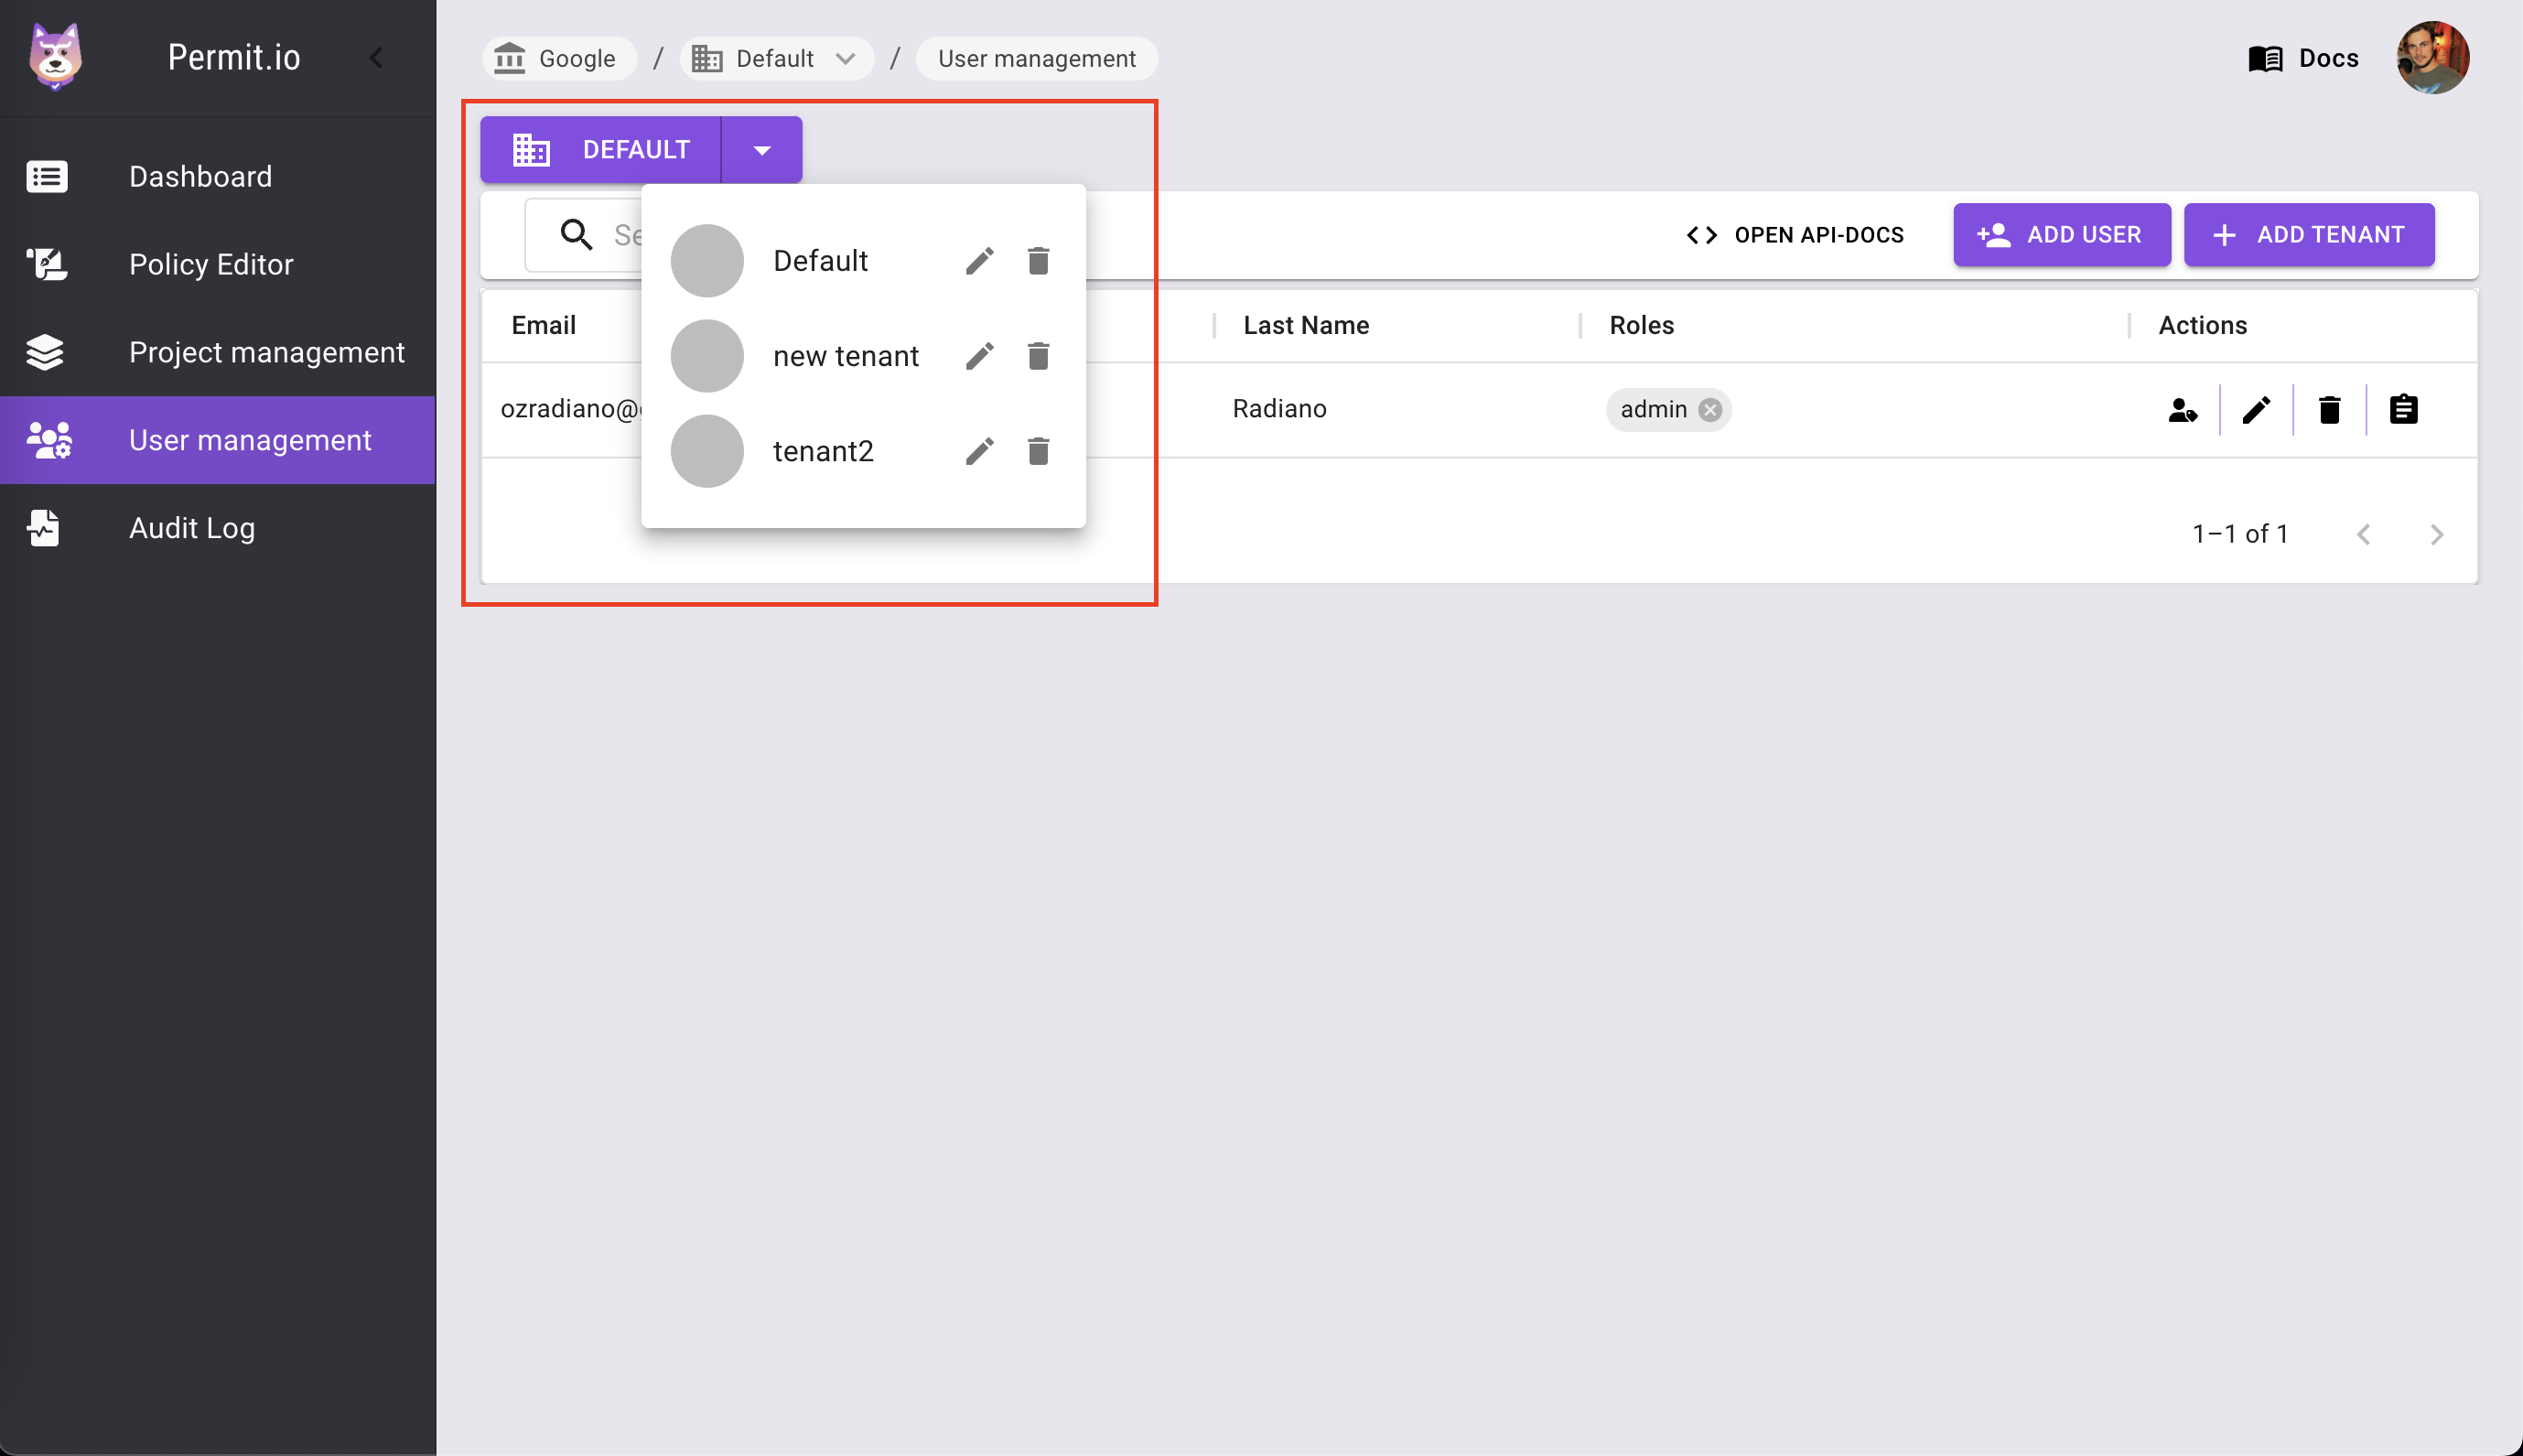Click the ADD TENANT button
The height and width of the screenshot is (1456, 2523).
click(2309, 234)
